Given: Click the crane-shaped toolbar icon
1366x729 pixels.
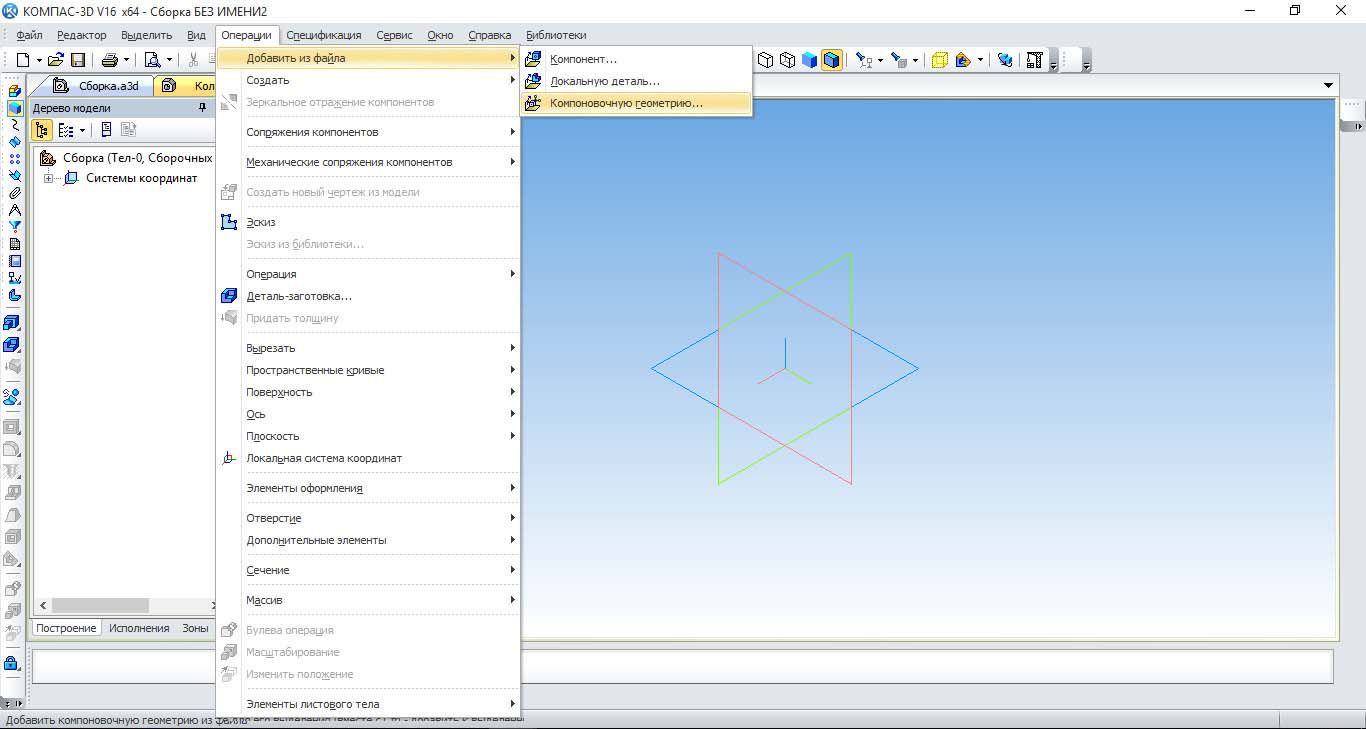Looking at the screenshot, I should point(1035,60).
